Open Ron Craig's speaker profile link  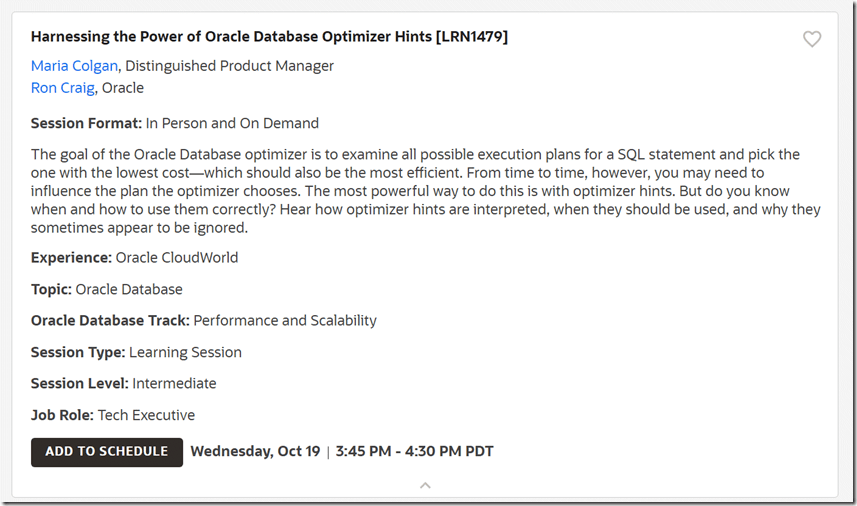(62, 88)
